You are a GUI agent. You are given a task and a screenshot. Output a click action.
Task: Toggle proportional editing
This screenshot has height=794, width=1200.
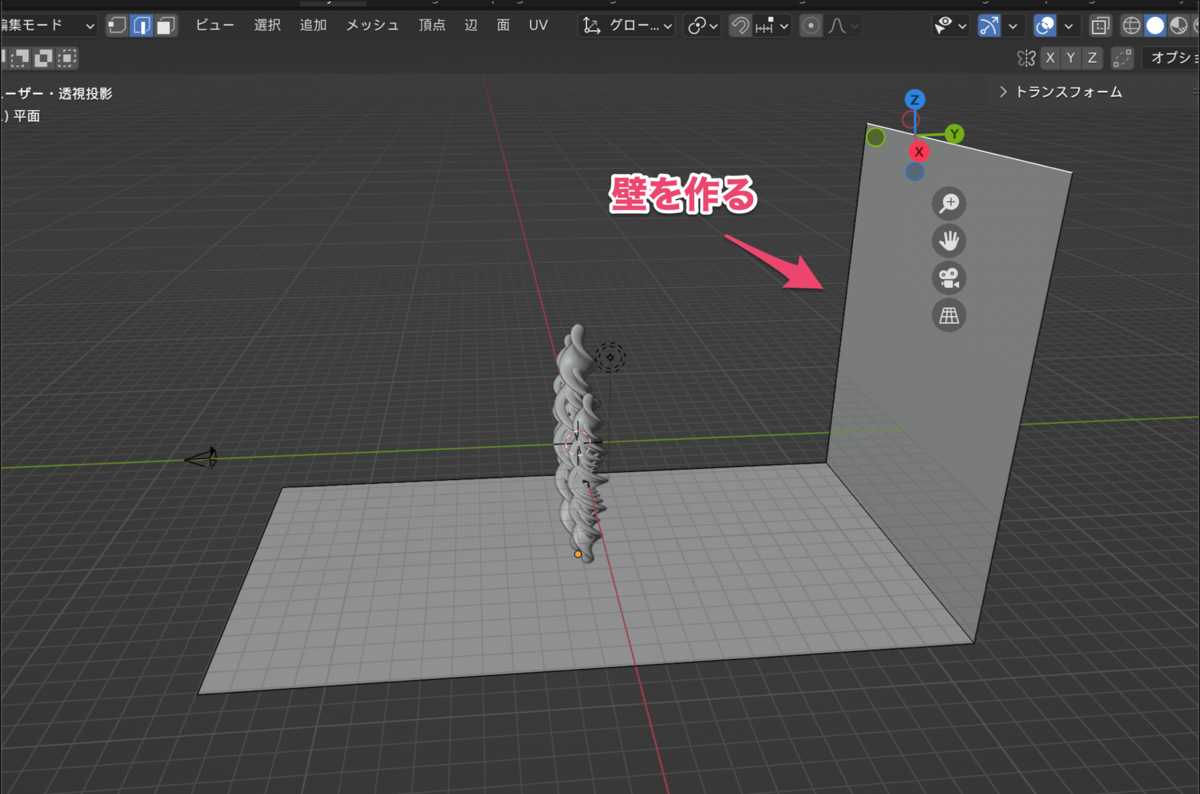811,25
